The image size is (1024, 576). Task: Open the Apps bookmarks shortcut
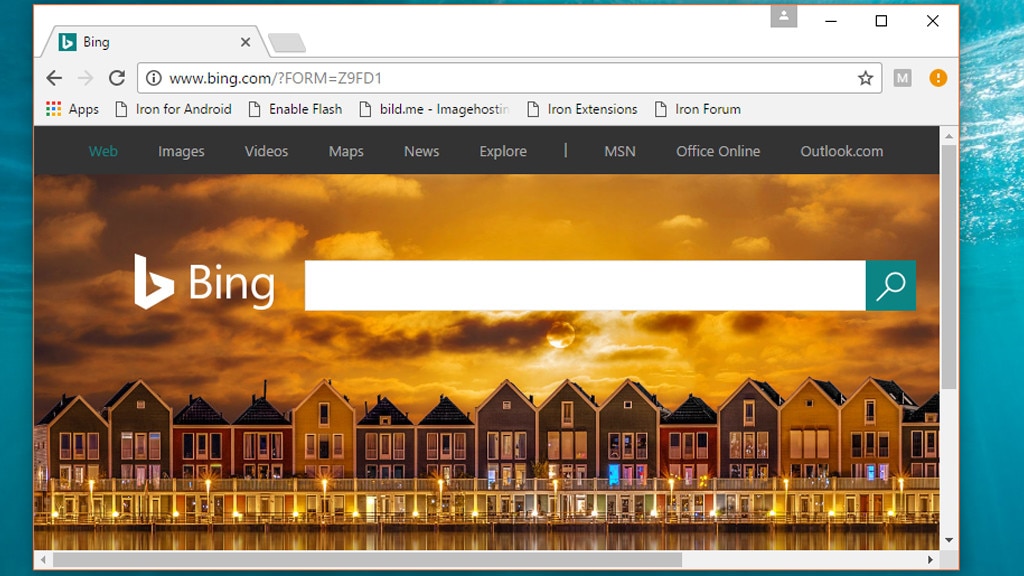point(72,109)
